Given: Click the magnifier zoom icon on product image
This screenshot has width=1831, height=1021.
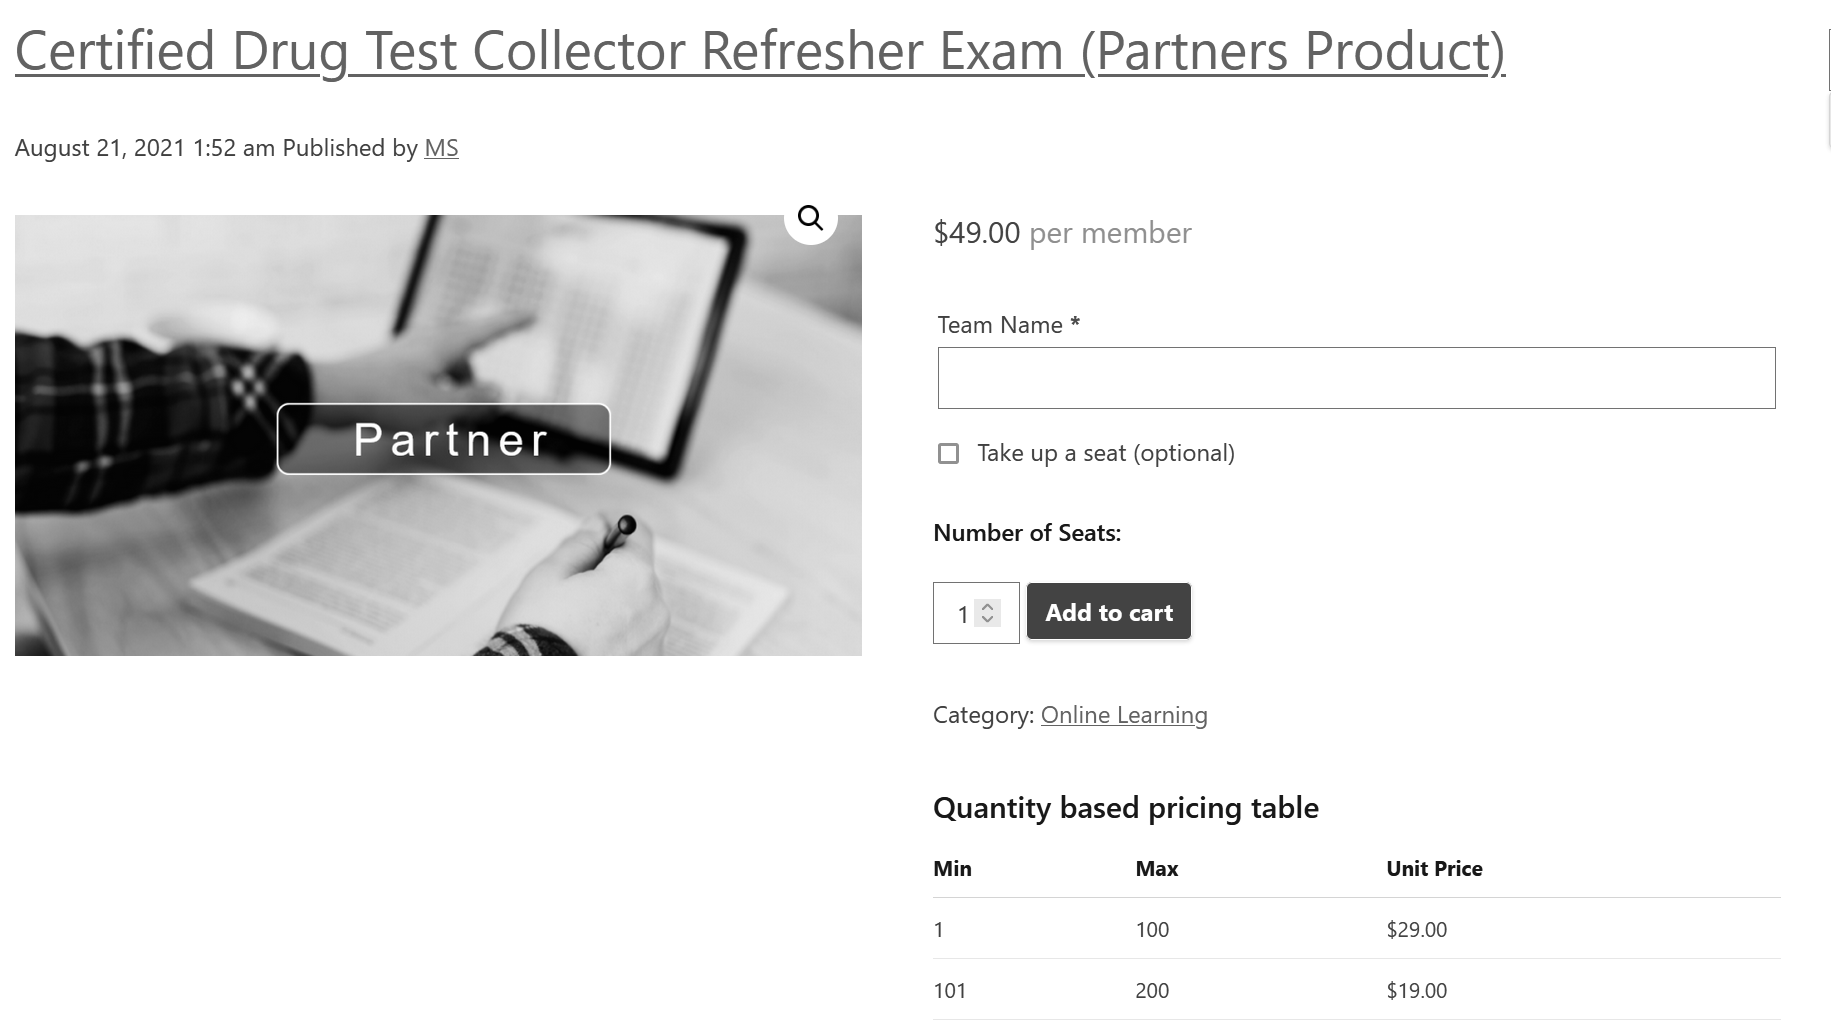Looking at the screenshot, I should pos(810,218).
